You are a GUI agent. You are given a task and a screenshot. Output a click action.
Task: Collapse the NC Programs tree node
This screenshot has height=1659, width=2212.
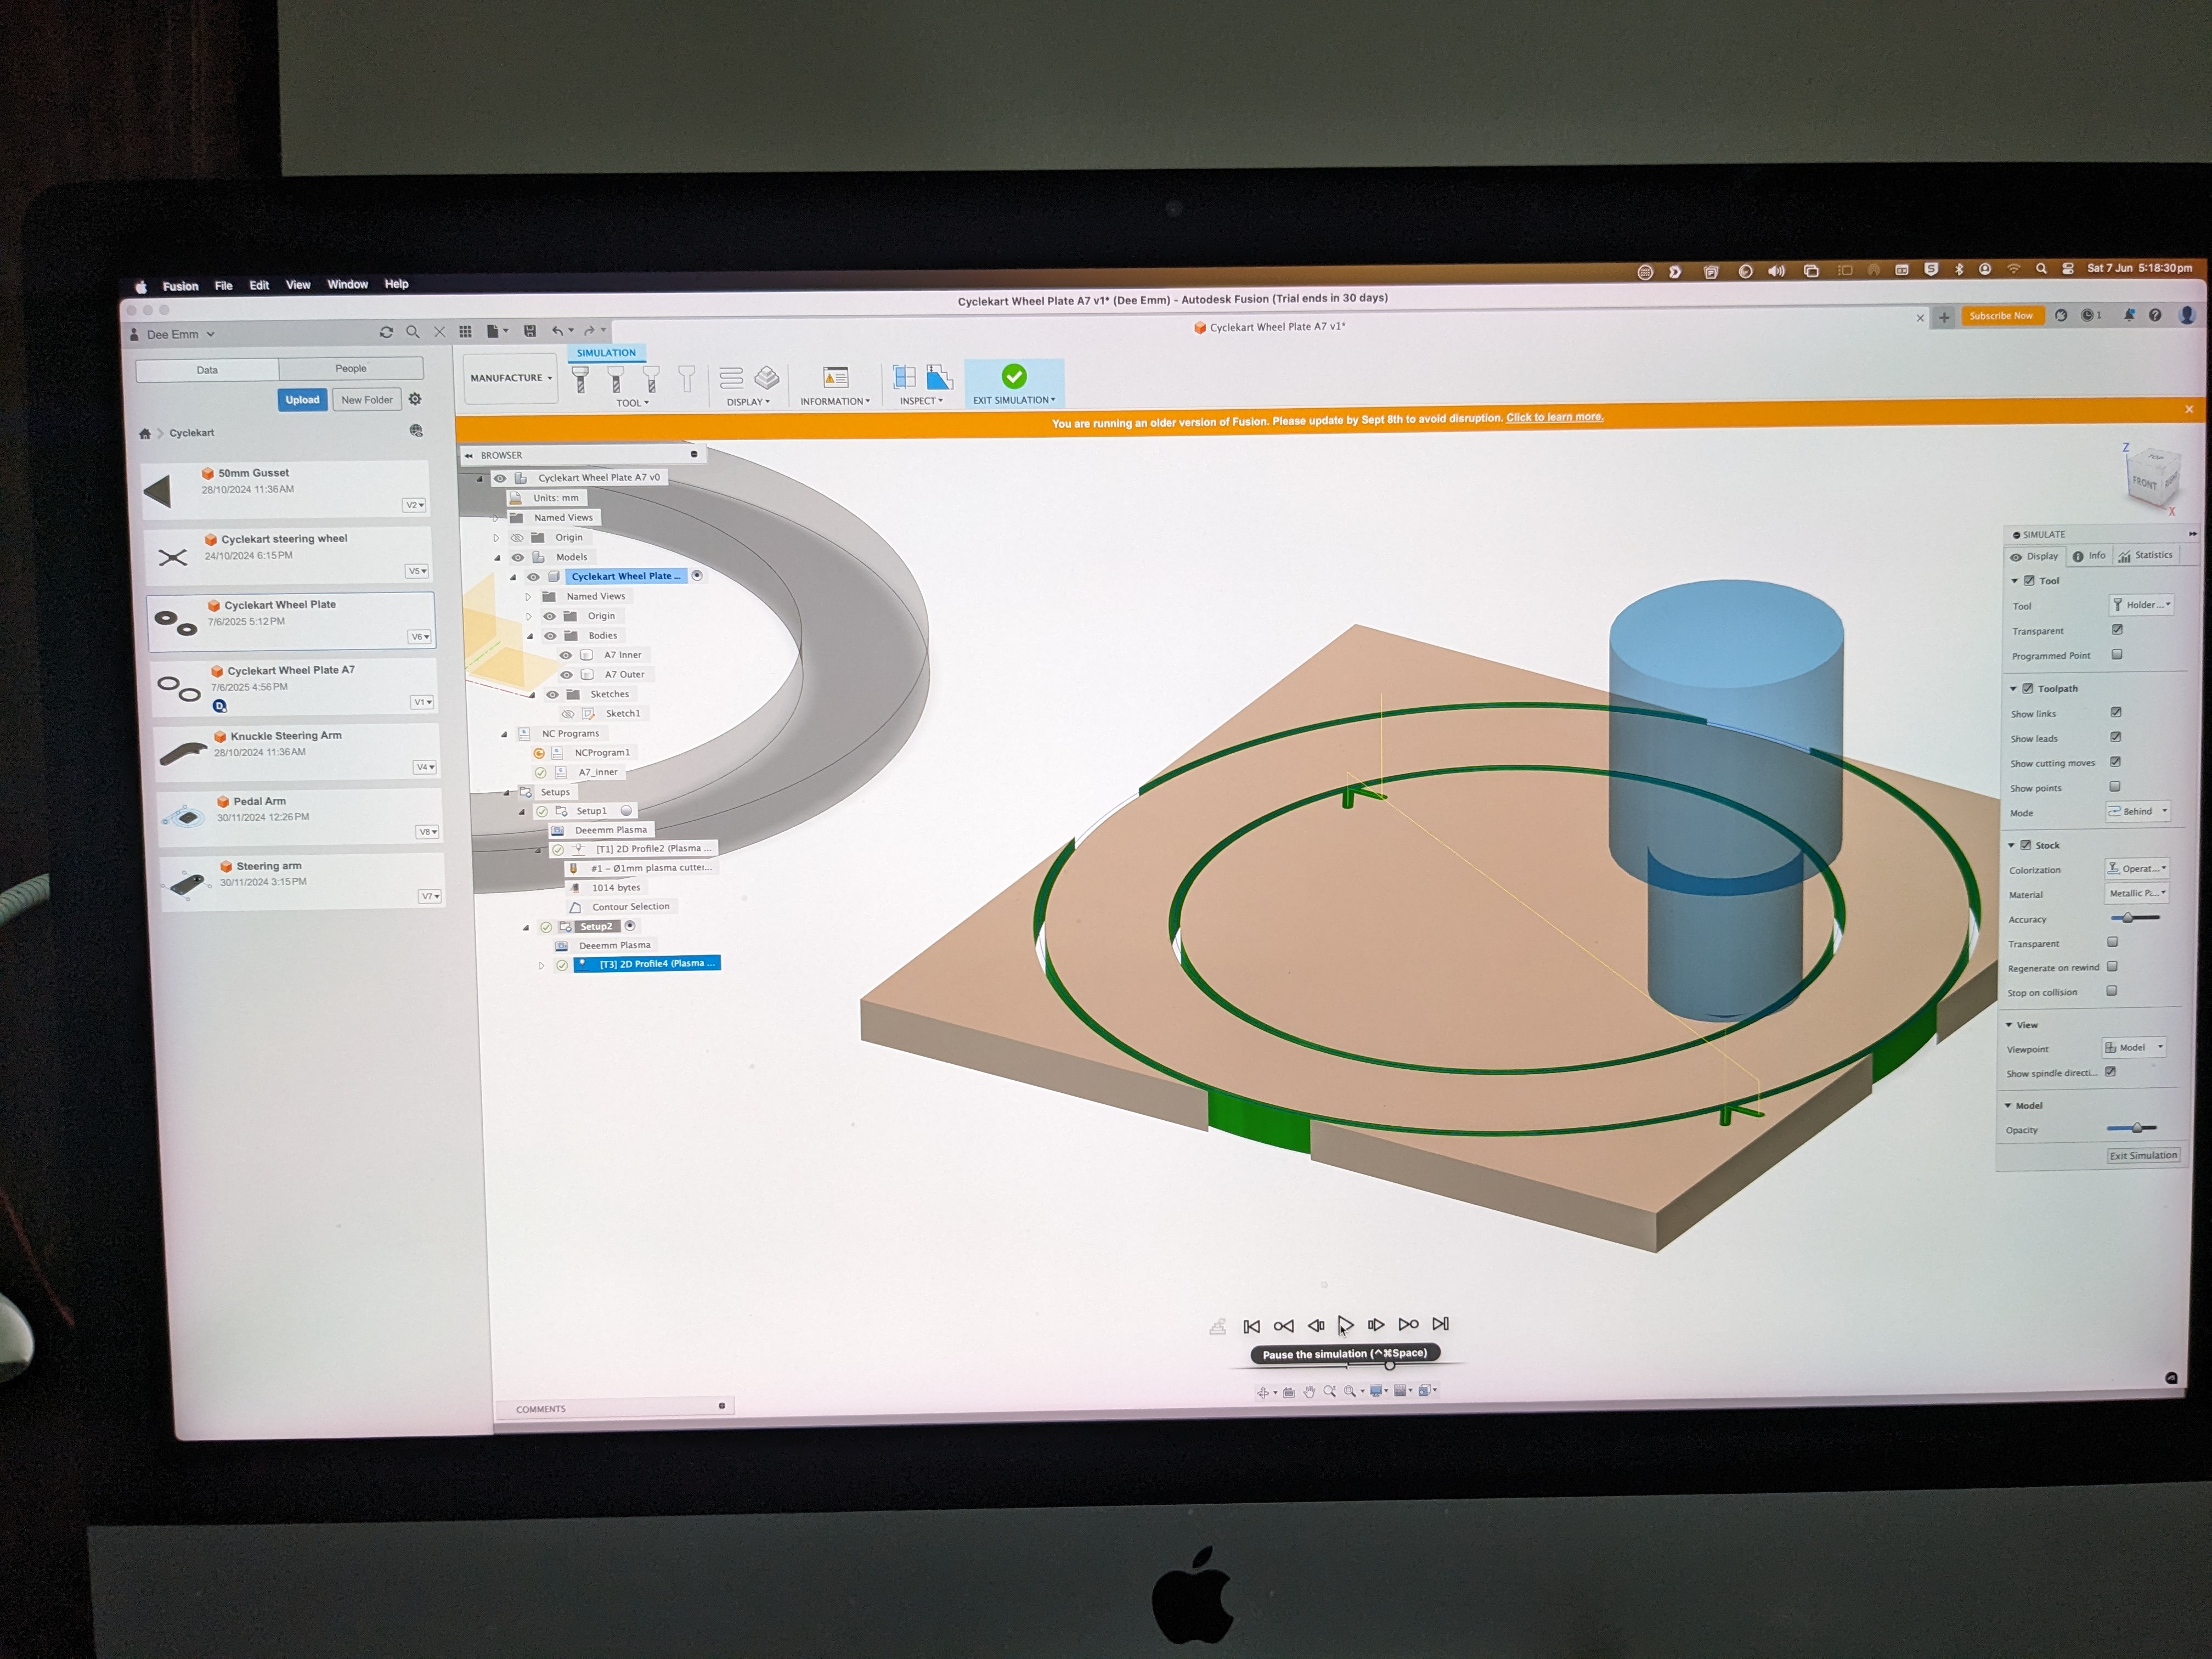[x=504, y=734]
